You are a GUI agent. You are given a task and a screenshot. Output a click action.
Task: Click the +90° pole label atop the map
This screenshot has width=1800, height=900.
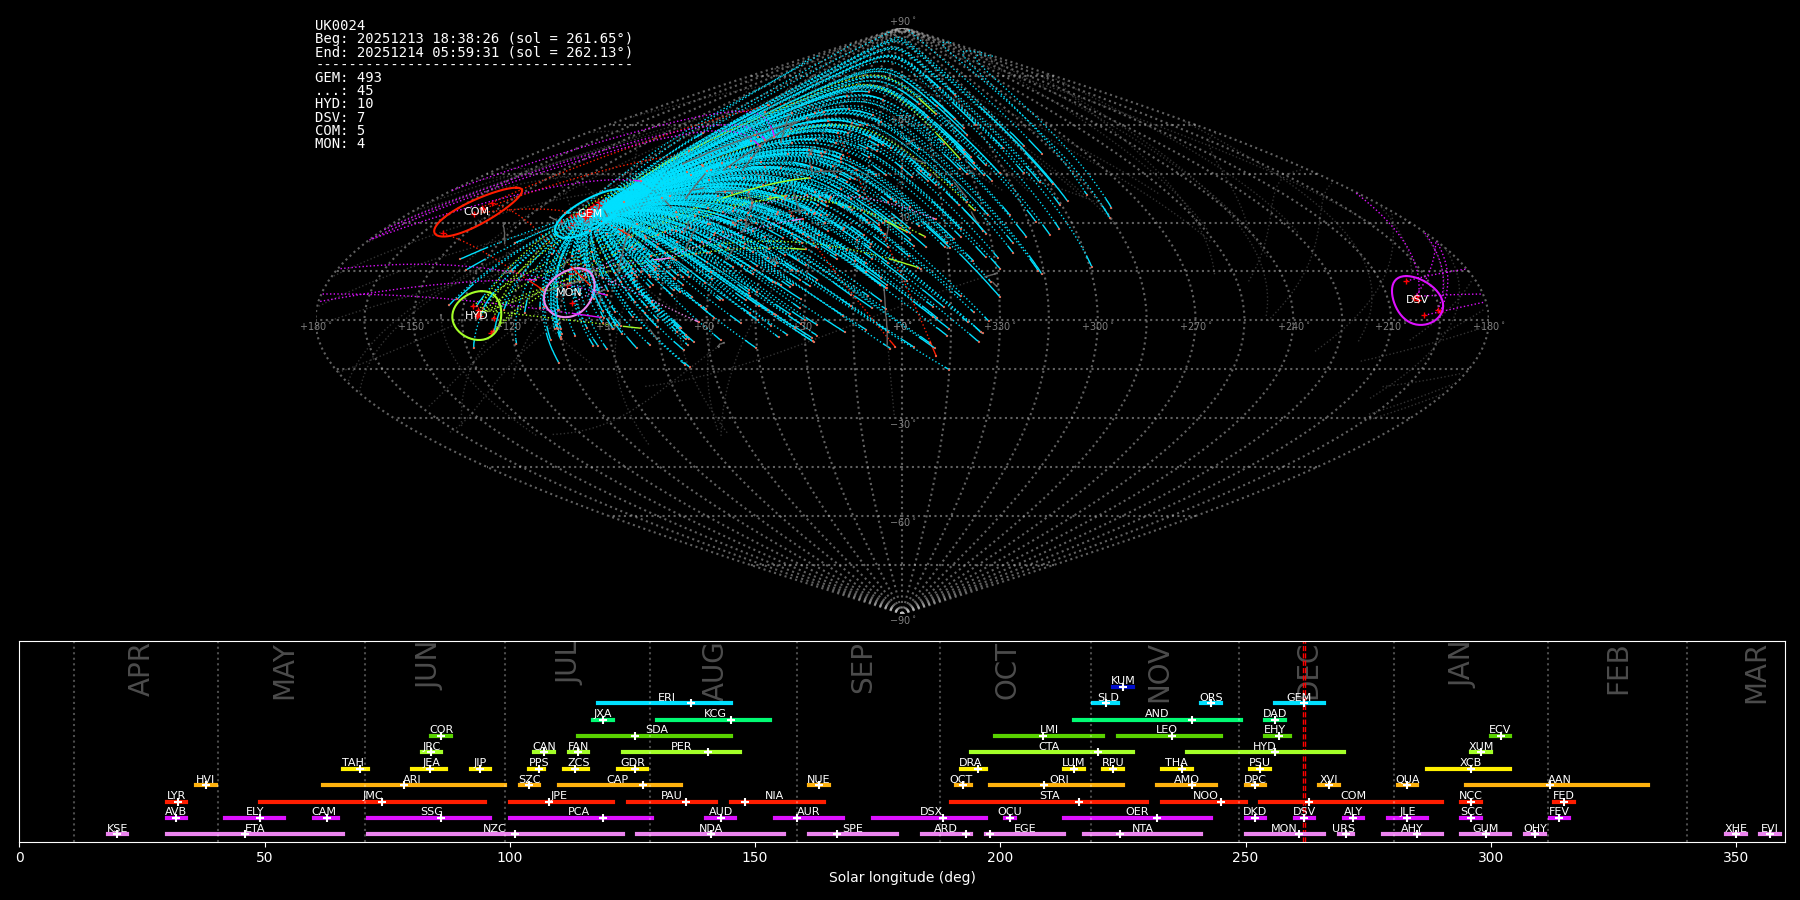click(x=902, y=22)
